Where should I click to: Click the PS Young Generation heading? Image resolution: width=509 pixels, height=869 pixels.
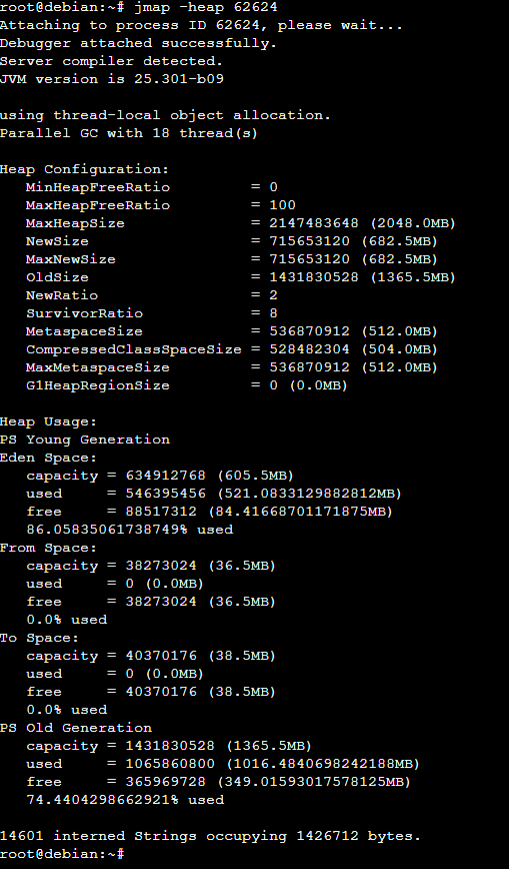coord(85,439)
